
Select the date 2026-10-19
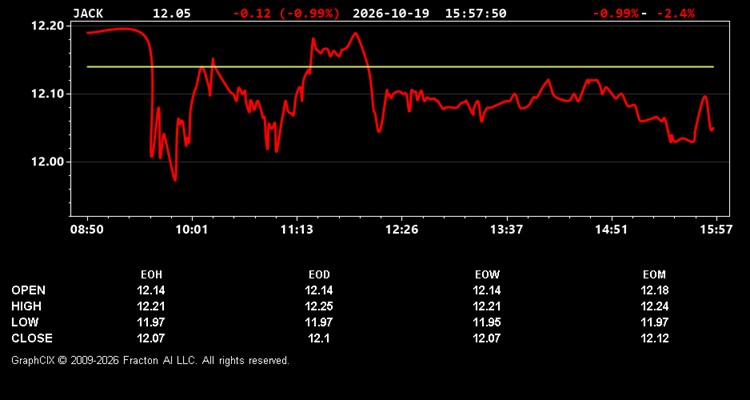pos(392,13)
